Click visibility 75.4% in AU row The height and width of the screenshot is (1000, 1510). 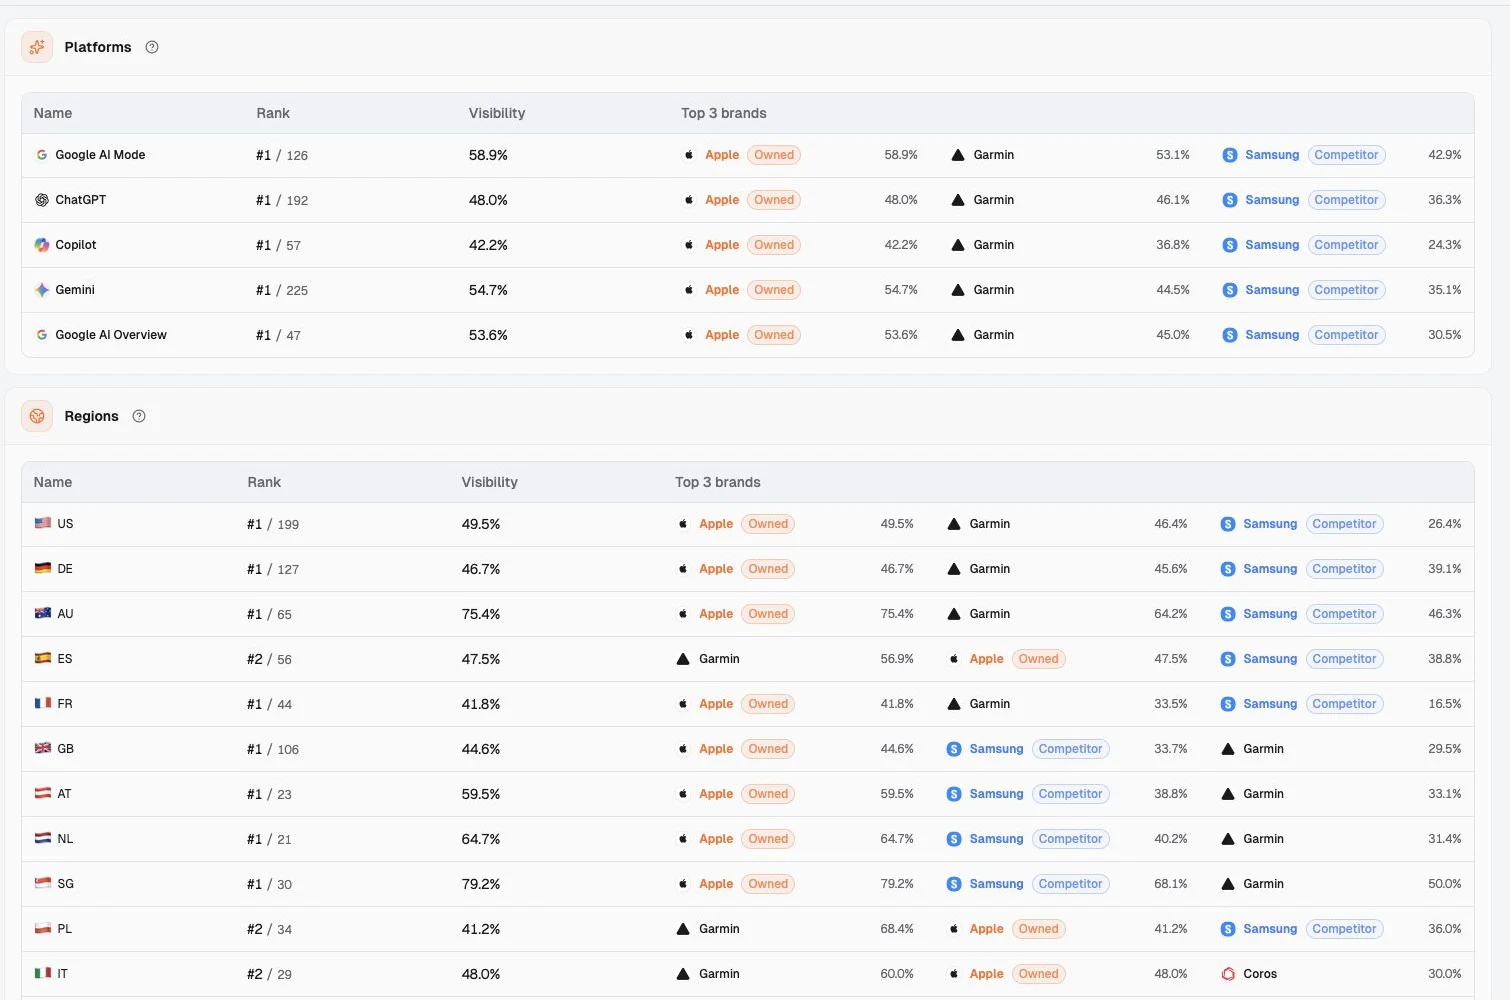pos(481,614)
